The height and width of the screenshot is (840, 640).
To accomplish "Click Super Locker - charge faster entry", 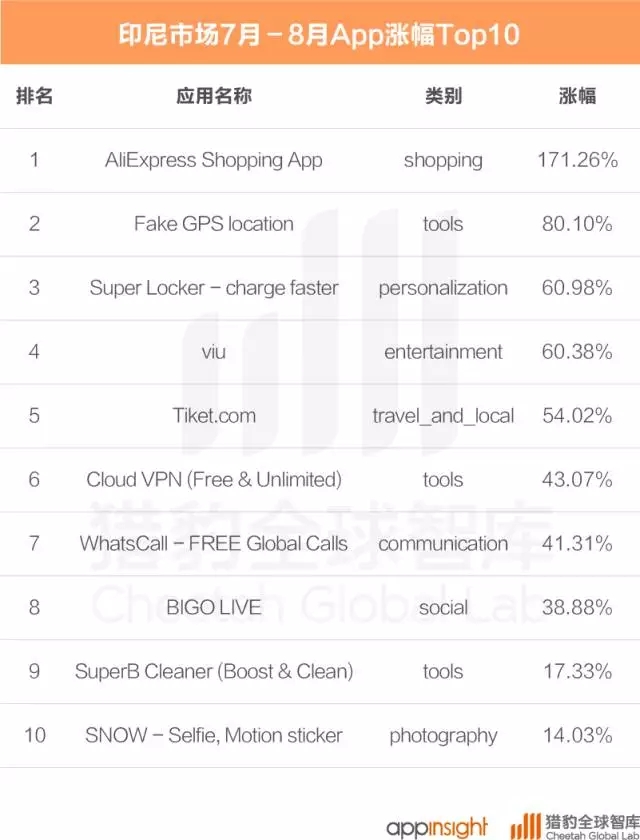I will (214, 288).
